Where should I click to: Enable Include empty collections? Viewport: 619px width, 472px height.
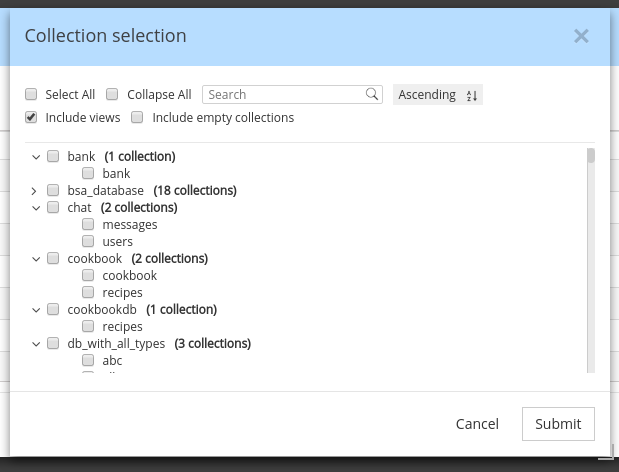tap(138, 117)
